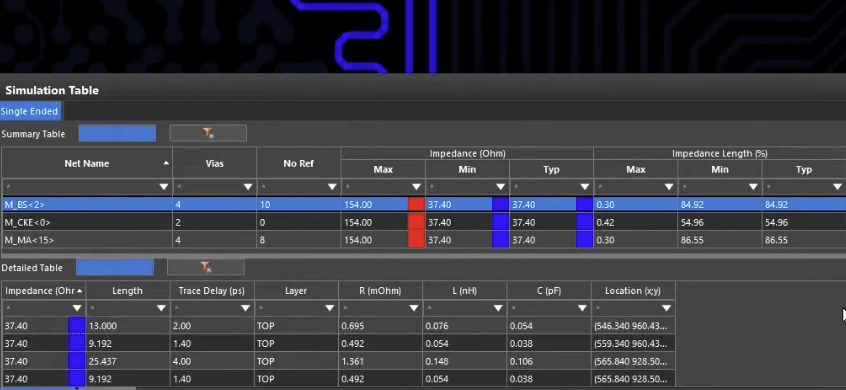Sort by Net Name column header
Image resolution: width=846 pixels, height=390 pixels.
tap(87, 163)
